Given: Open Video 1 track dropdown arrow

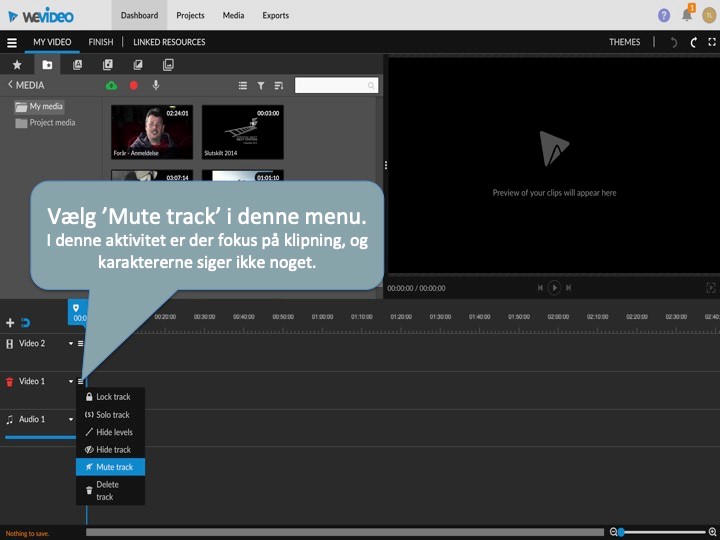Looking at the screenshot, I should (71, 382).
